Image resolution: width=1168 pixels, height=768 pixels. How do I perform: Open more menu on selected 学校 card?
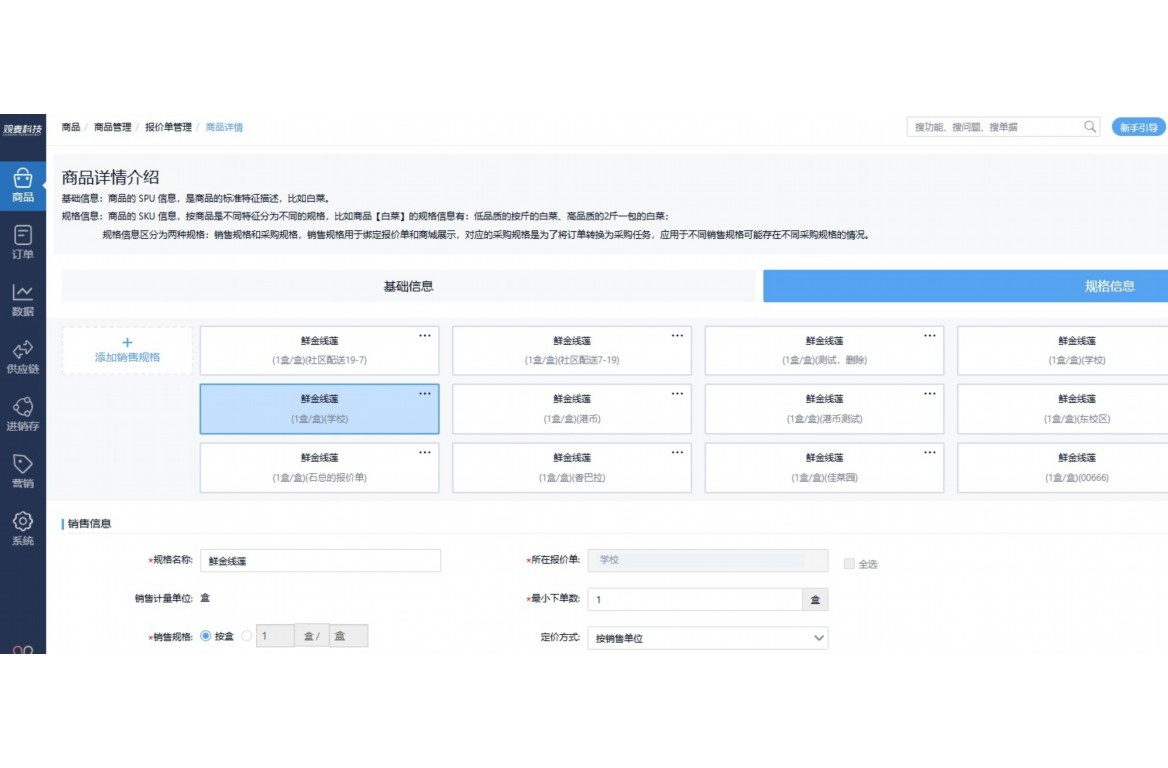coord(425,394)
